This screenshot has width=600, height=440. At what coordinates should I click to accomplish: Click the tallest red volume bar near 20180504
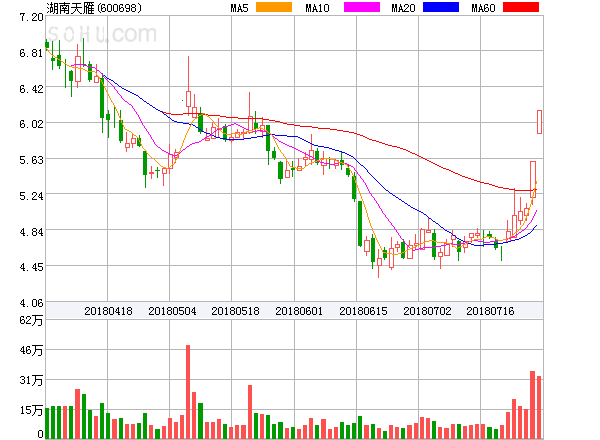(x=188, y=392)
